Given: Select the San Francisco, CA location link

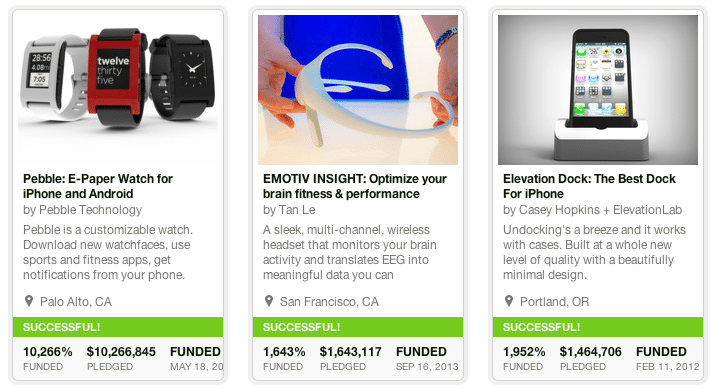Looking at the screenshot, I should 329,302.
